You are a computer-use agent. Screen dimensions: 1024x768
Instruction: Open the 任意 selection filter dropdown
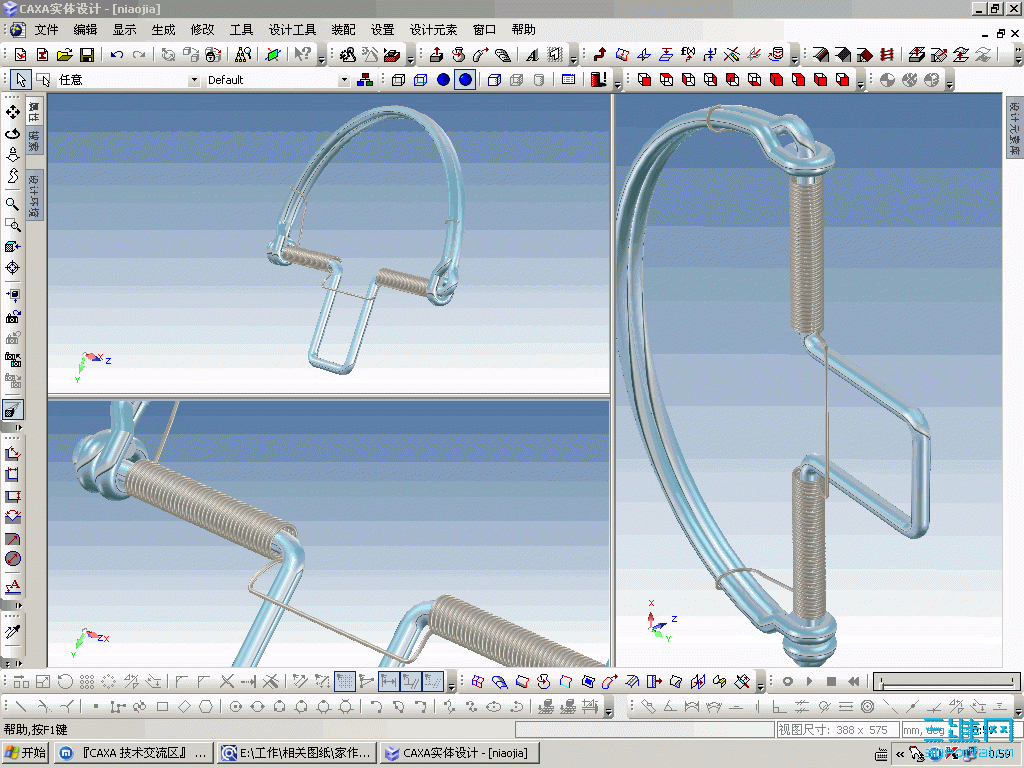194,80
